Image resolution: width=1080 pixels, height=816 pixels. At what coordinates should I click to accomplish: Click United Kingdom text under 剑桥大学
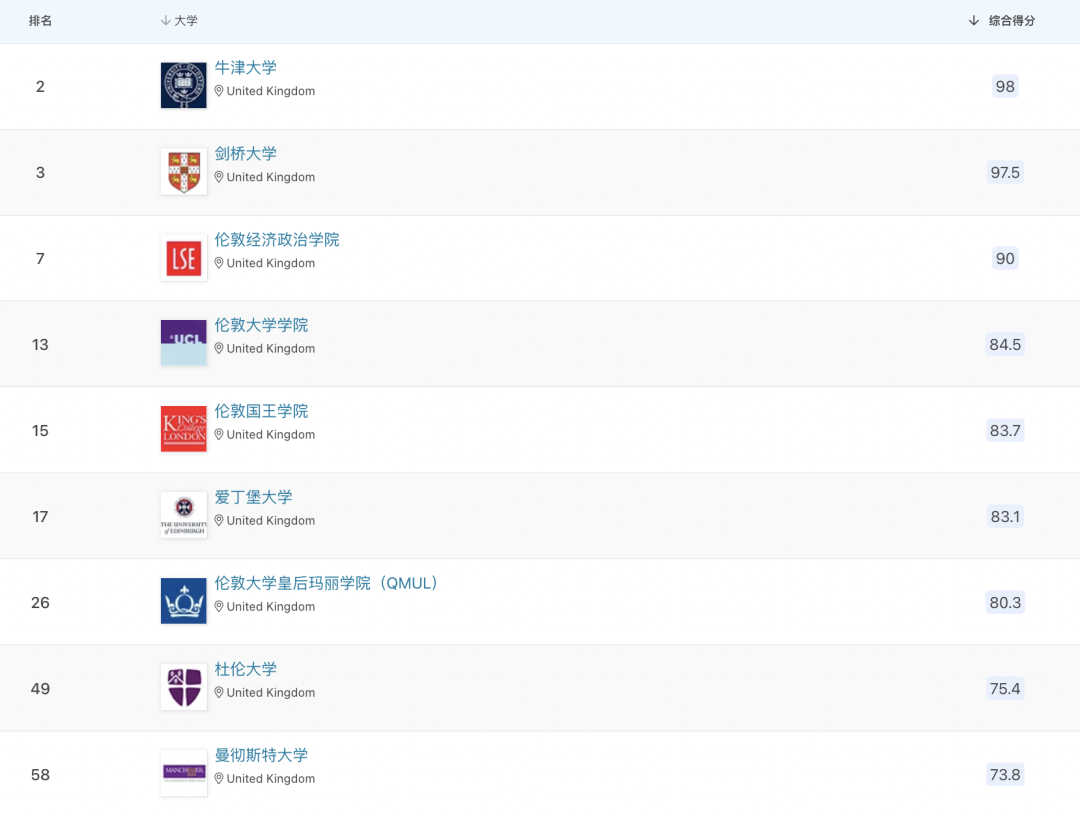pyautogui.click(x=271, y=177)
